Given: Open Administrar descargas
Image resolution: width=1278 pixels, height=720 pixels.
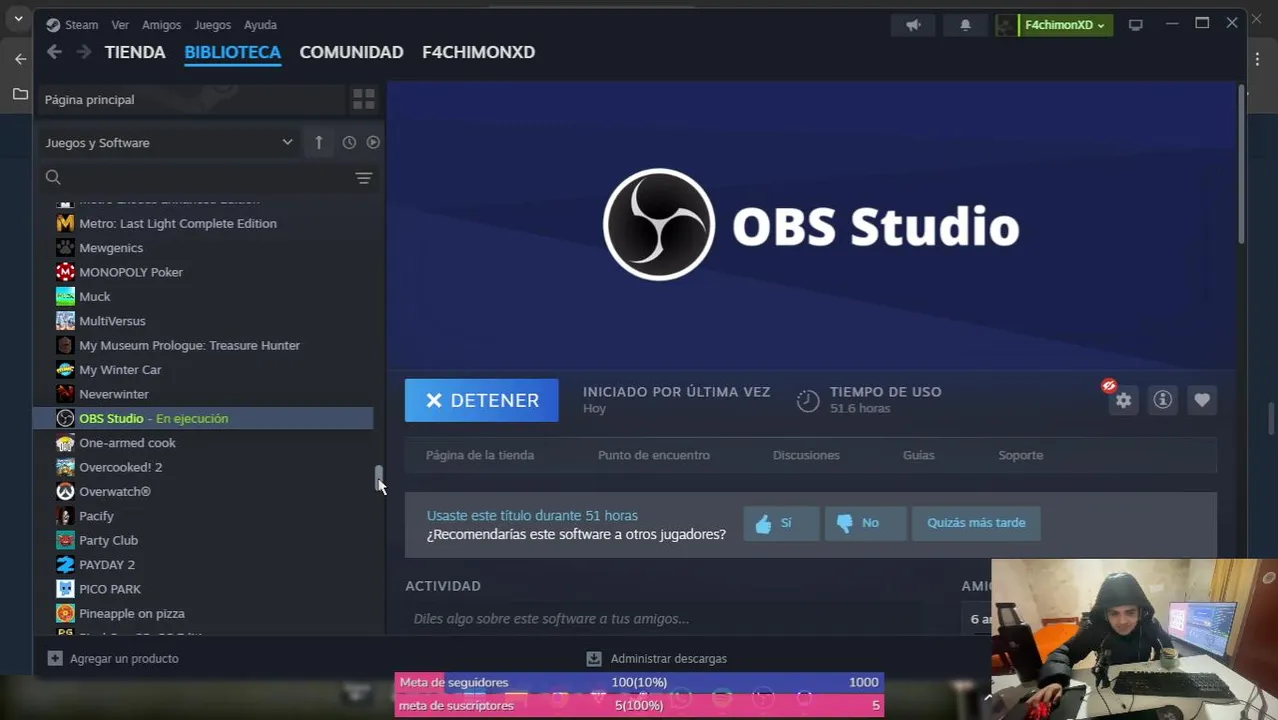Looking at the screenshot, I should [x=656, y=659].
